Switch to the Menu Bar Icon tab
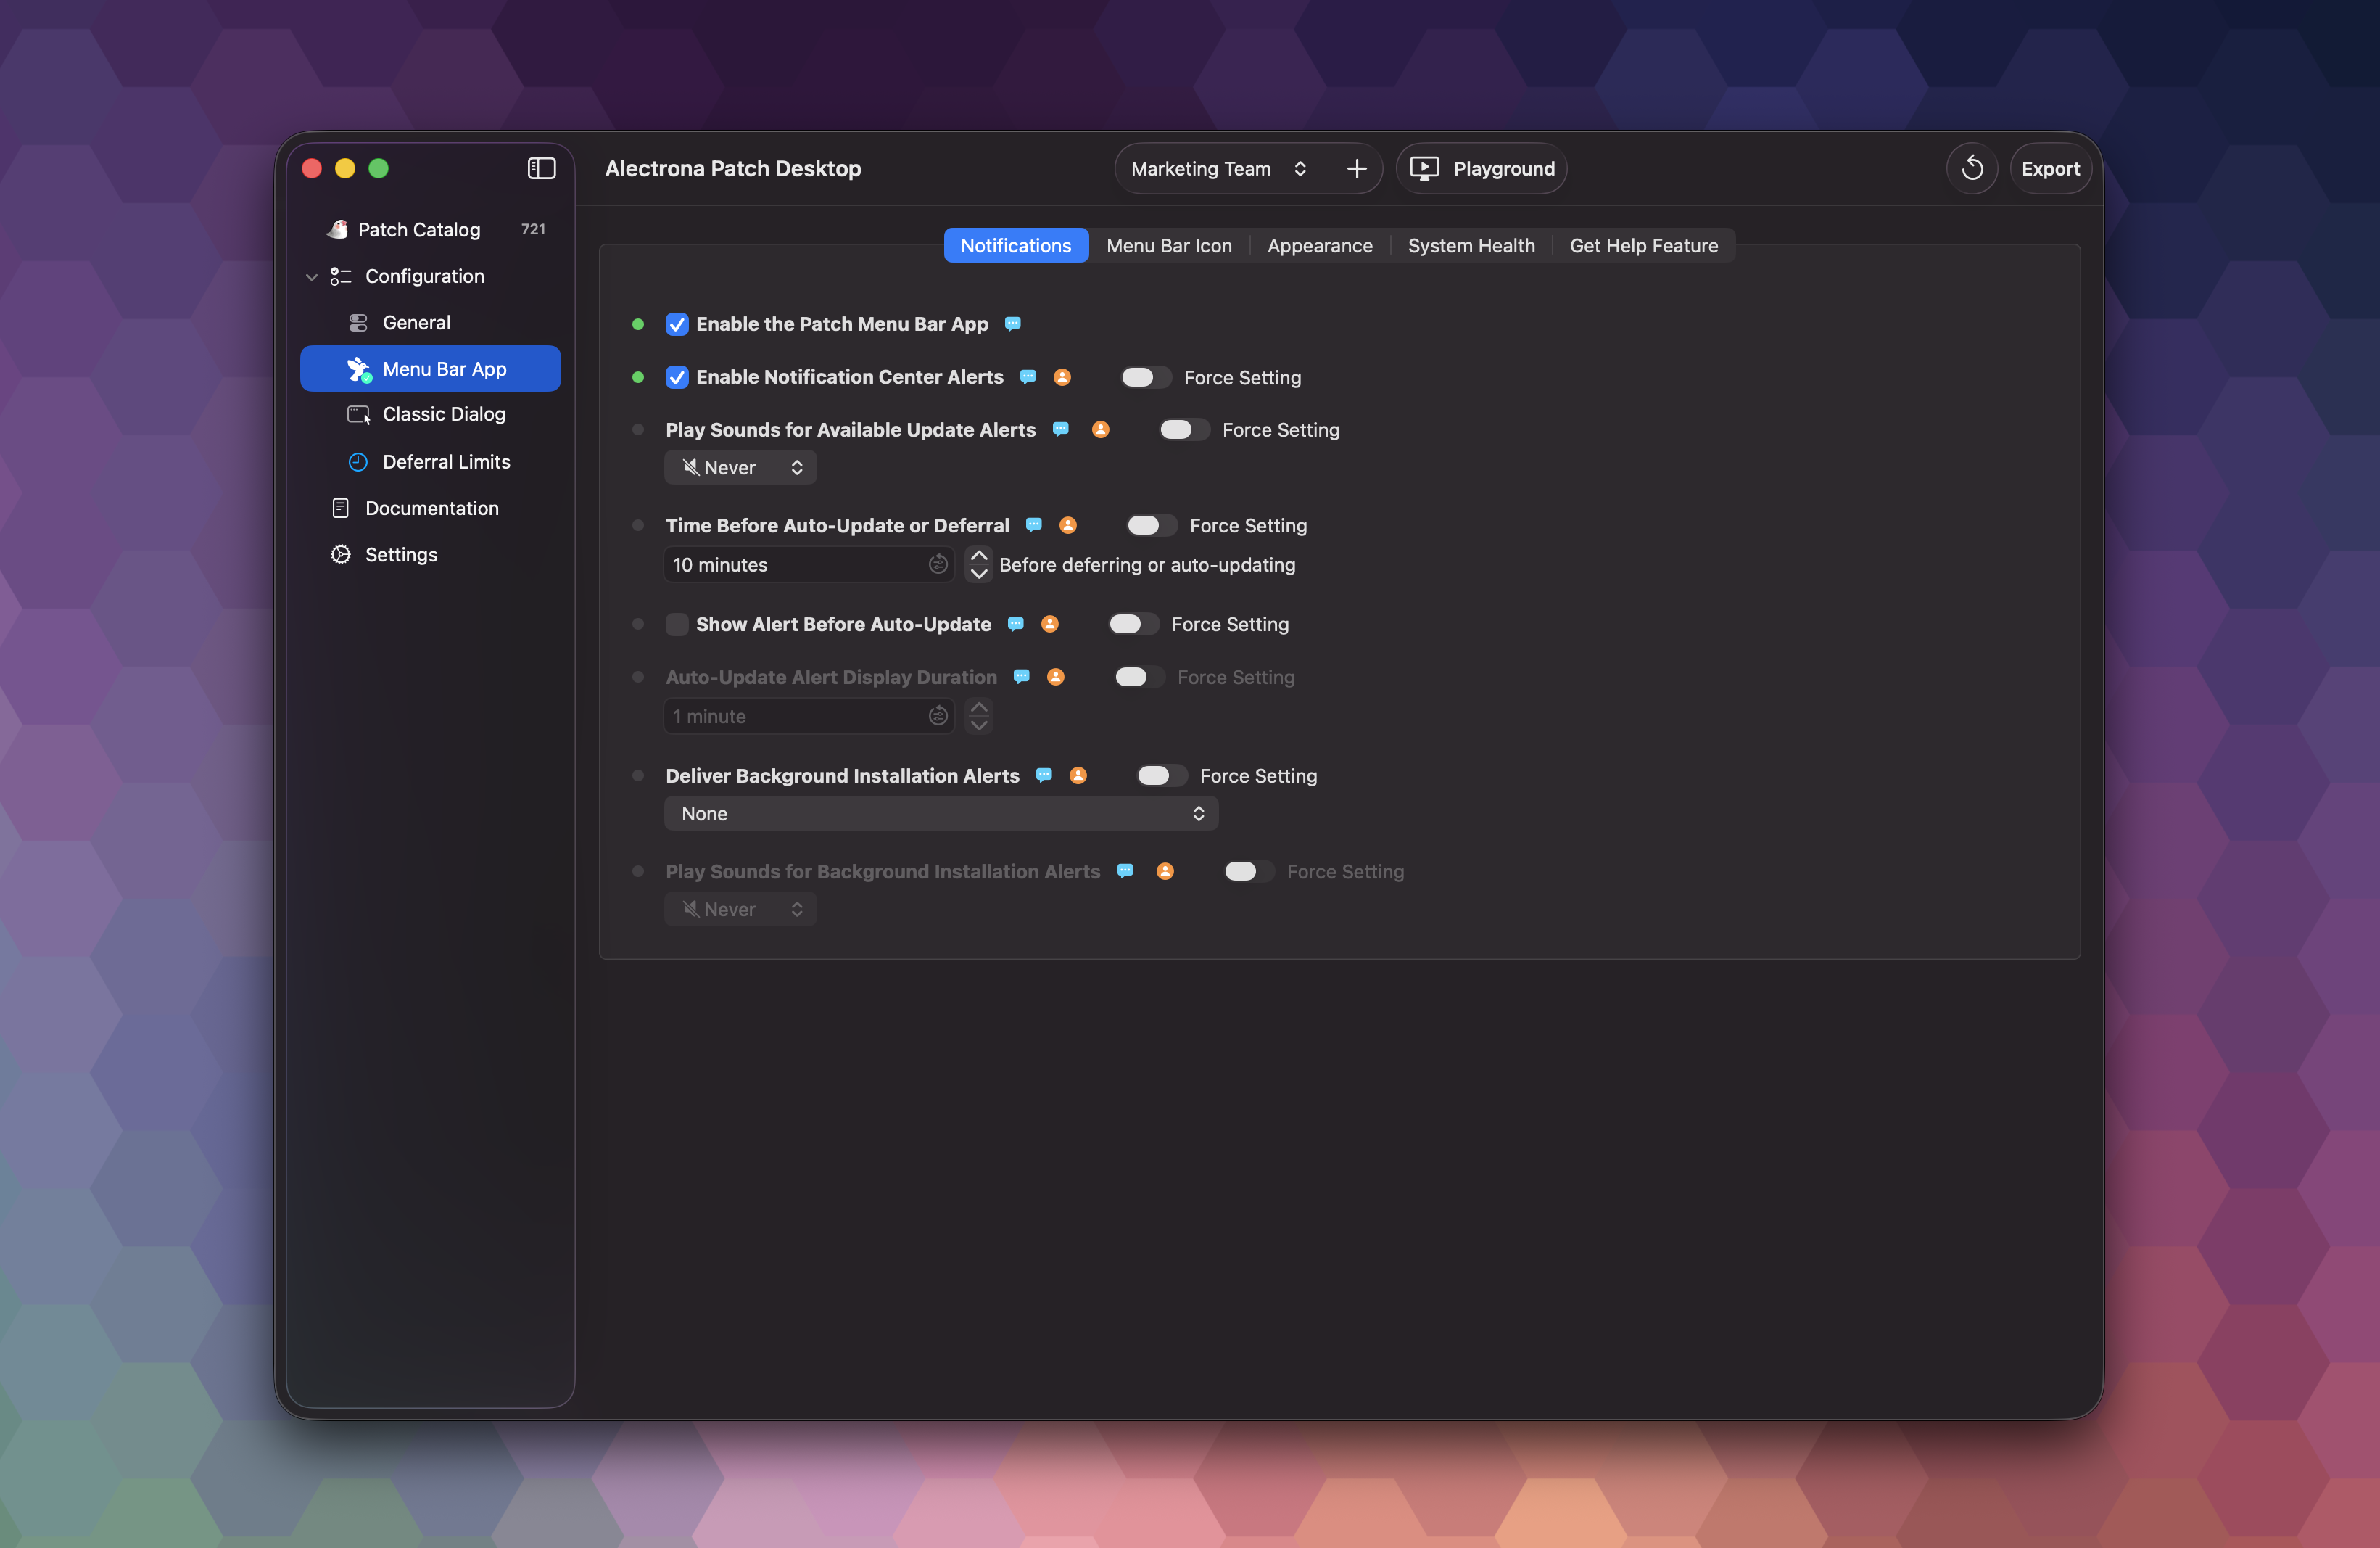This screenshot has height=1548, width=2380. (1168, 245)
